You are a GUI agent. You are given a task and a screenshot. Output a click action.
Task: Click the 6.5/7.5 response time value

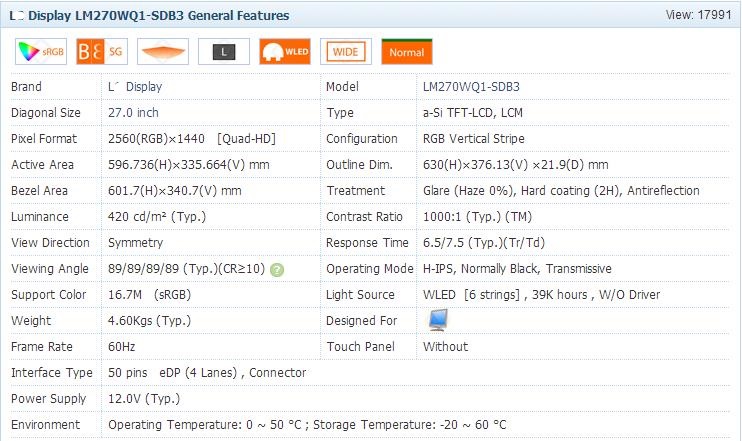[x=484, y=243]
